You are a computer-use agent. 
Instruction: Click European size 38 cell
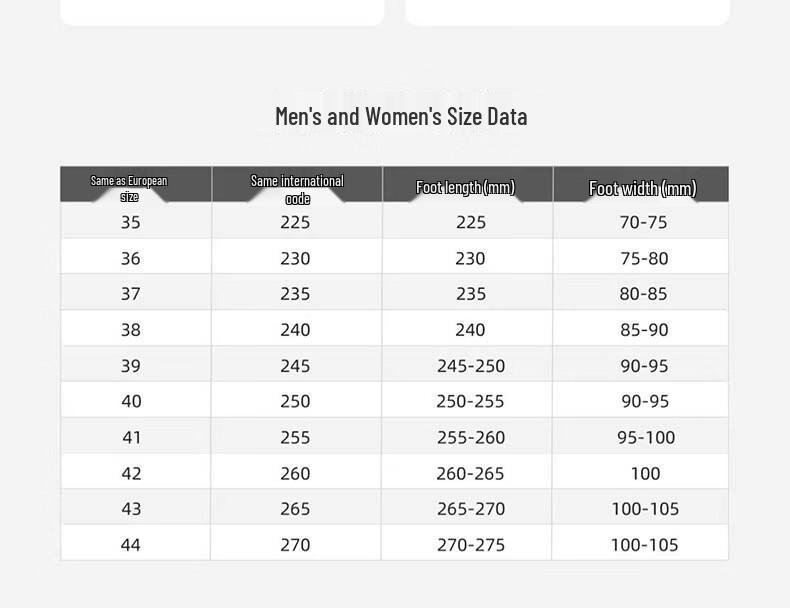(136, 328)
